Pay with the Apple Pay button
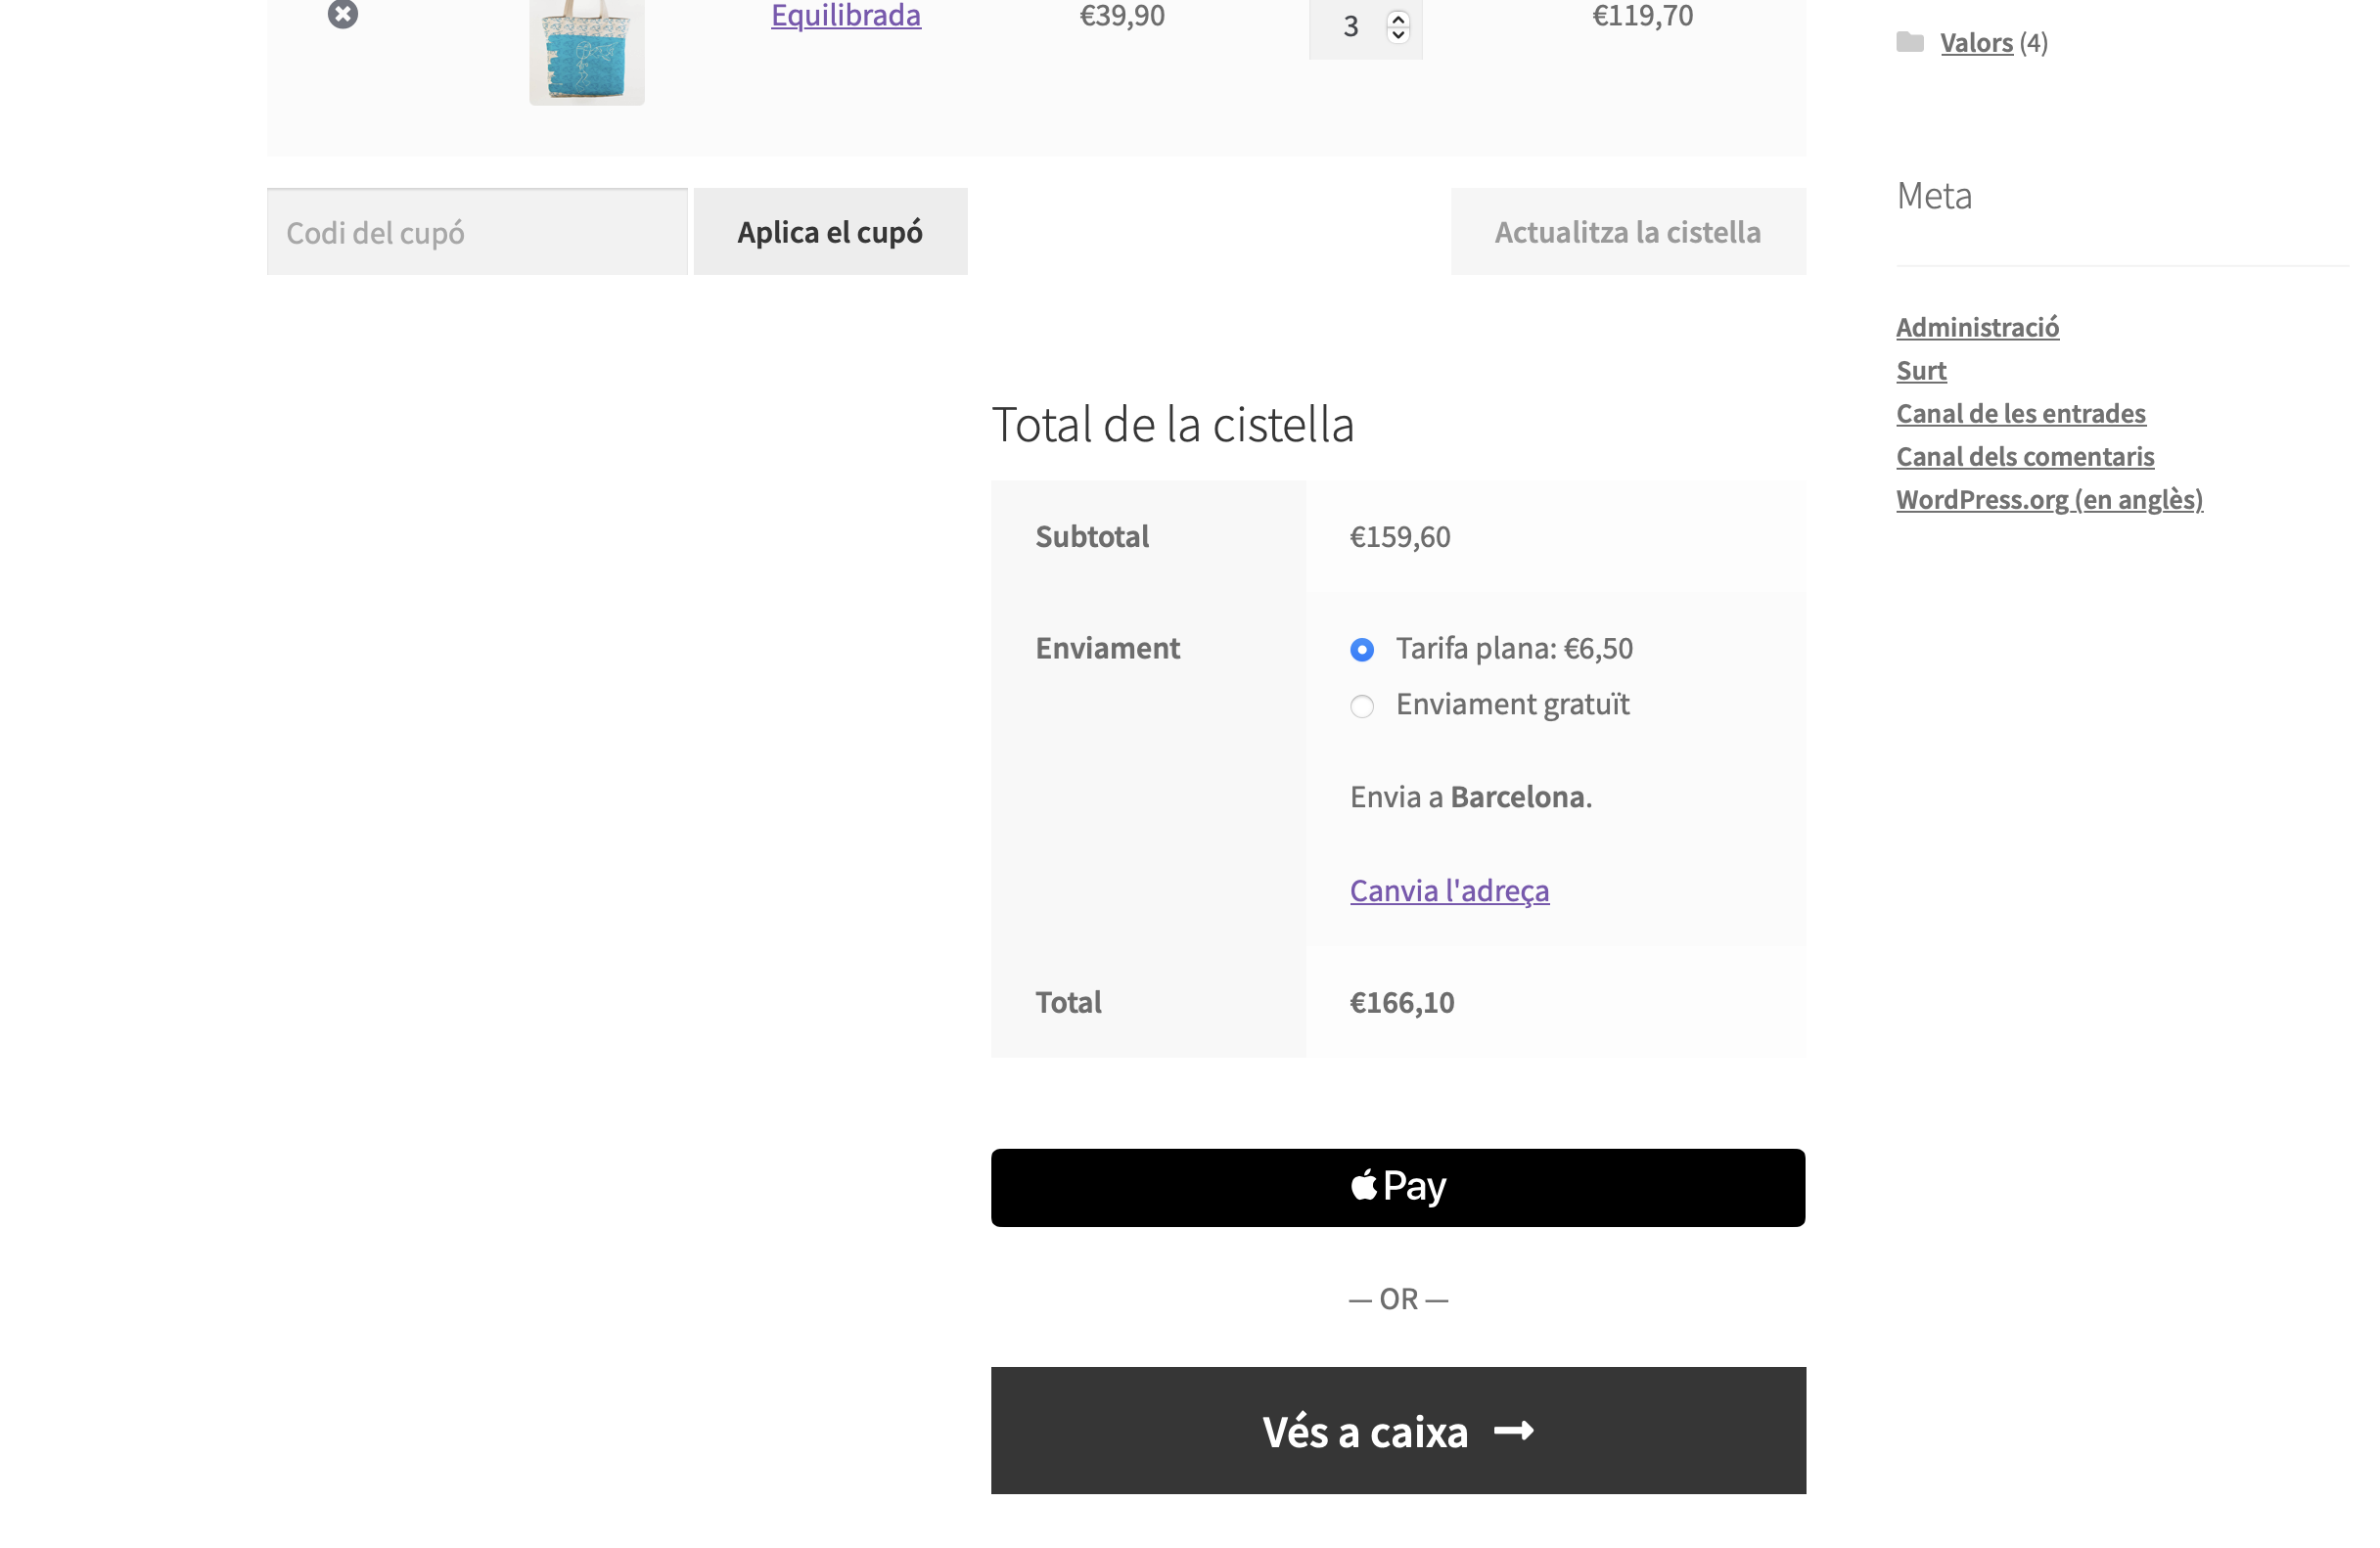 click(x=1397, y=1187)
